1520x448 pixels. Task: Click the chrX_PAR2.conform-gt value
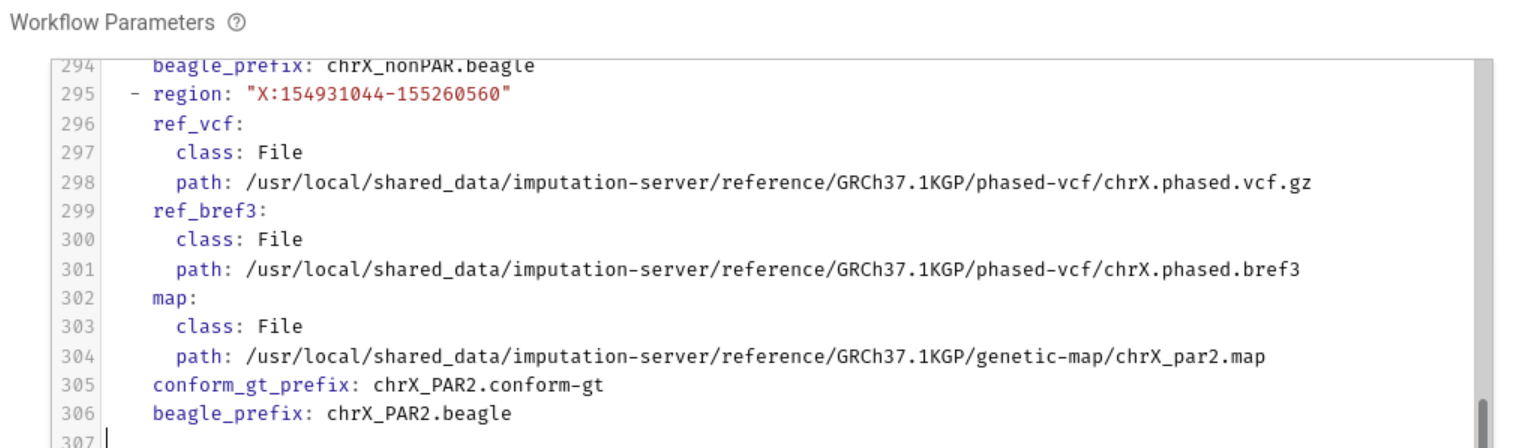488,385
